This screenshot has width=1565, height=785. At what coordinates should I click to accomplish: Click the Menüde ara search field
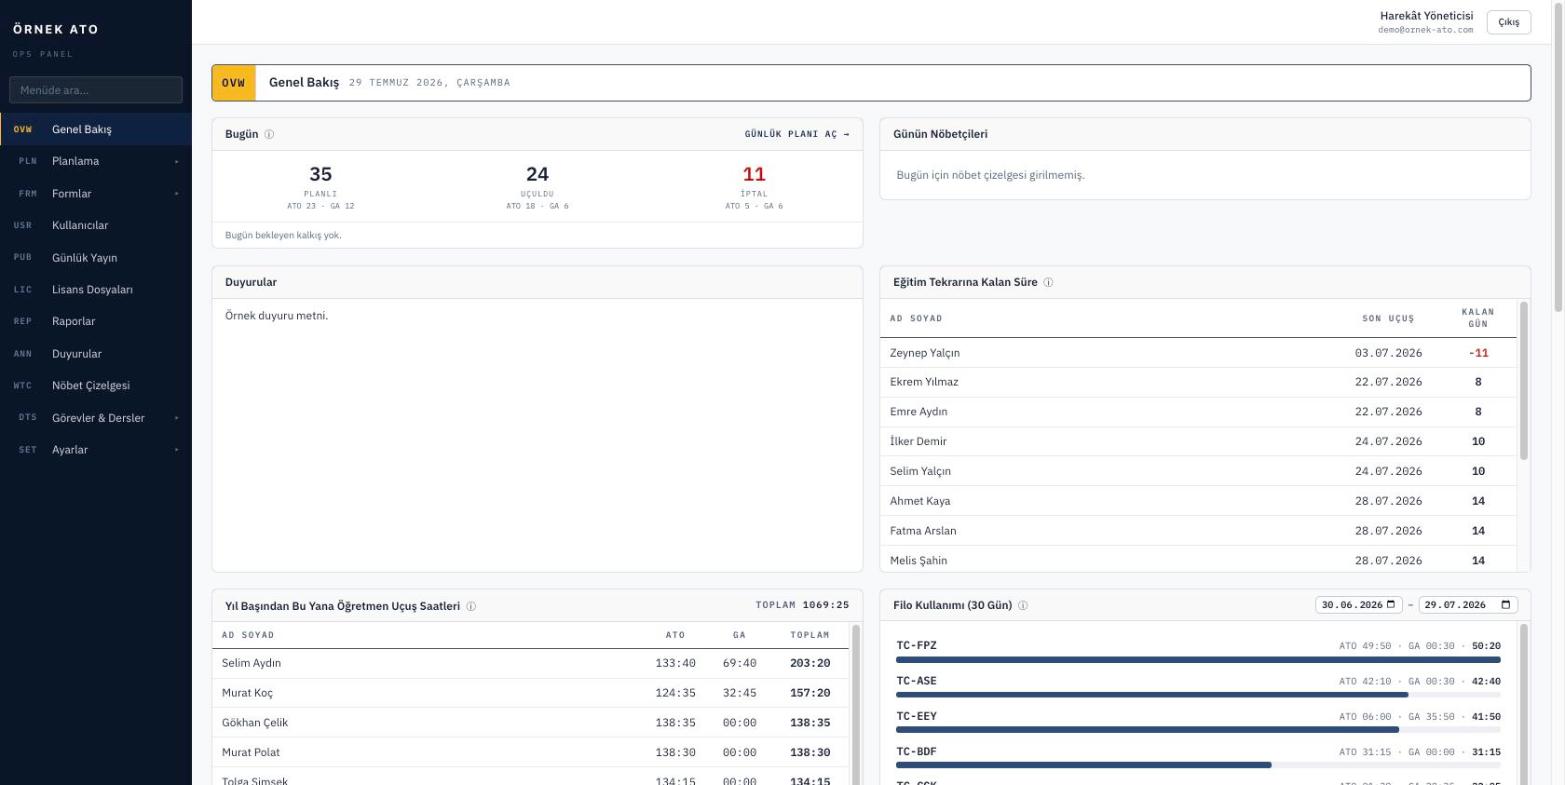pos(96,90)
